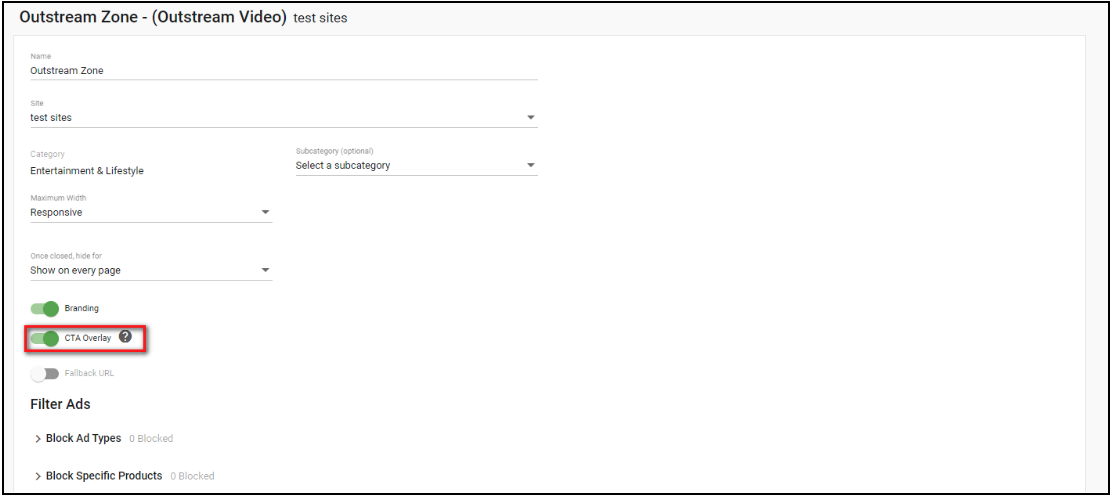Disable the Branding toggle switch

pos(45,308)
